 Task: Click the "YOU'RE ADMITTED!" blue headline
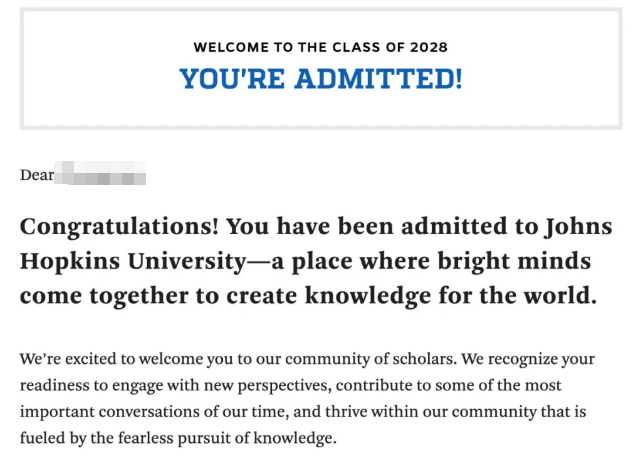tap(320, 78)
